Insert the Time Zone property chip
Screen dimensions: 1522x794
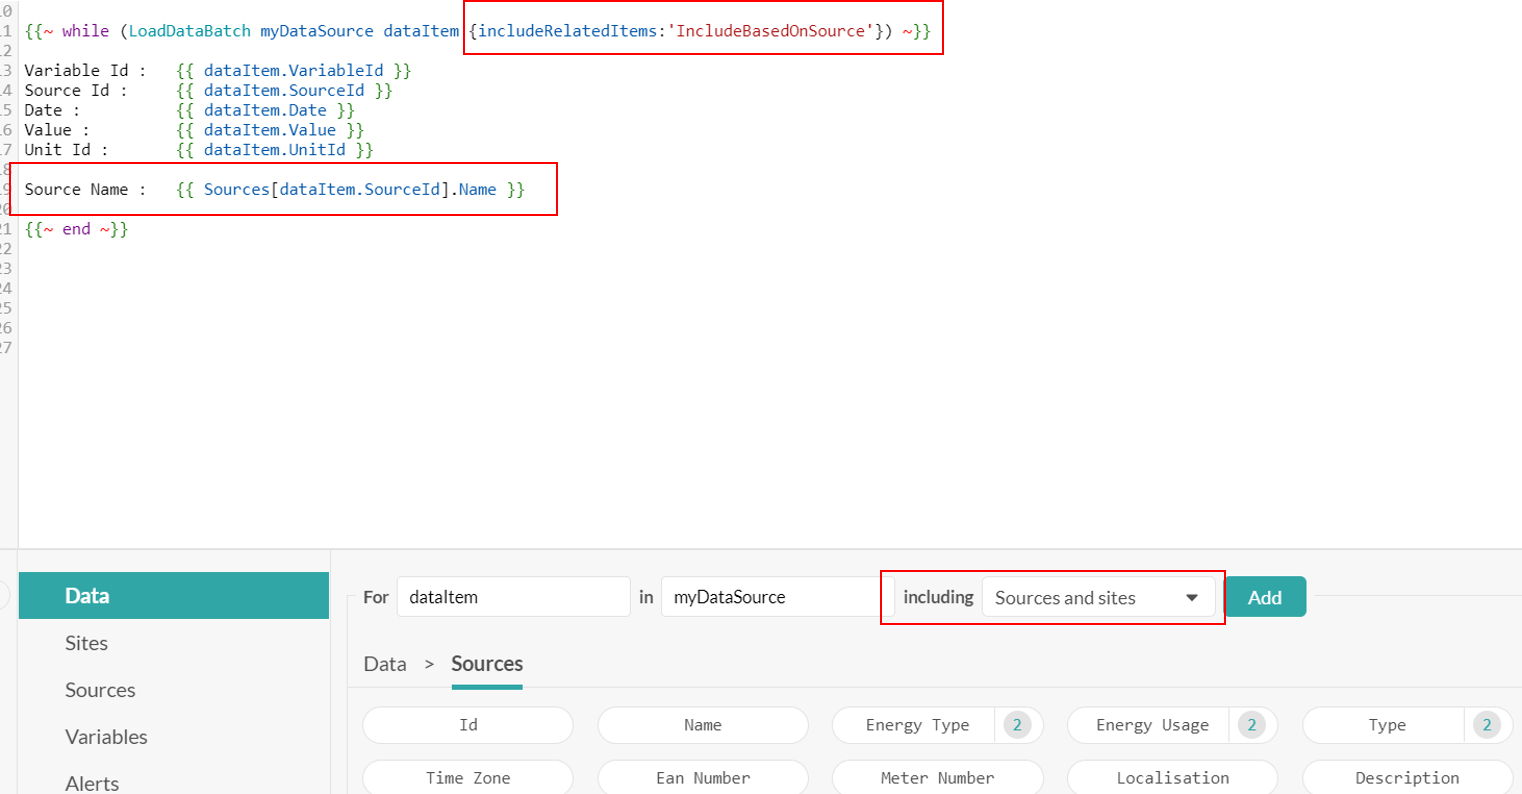tap(468, 778)
